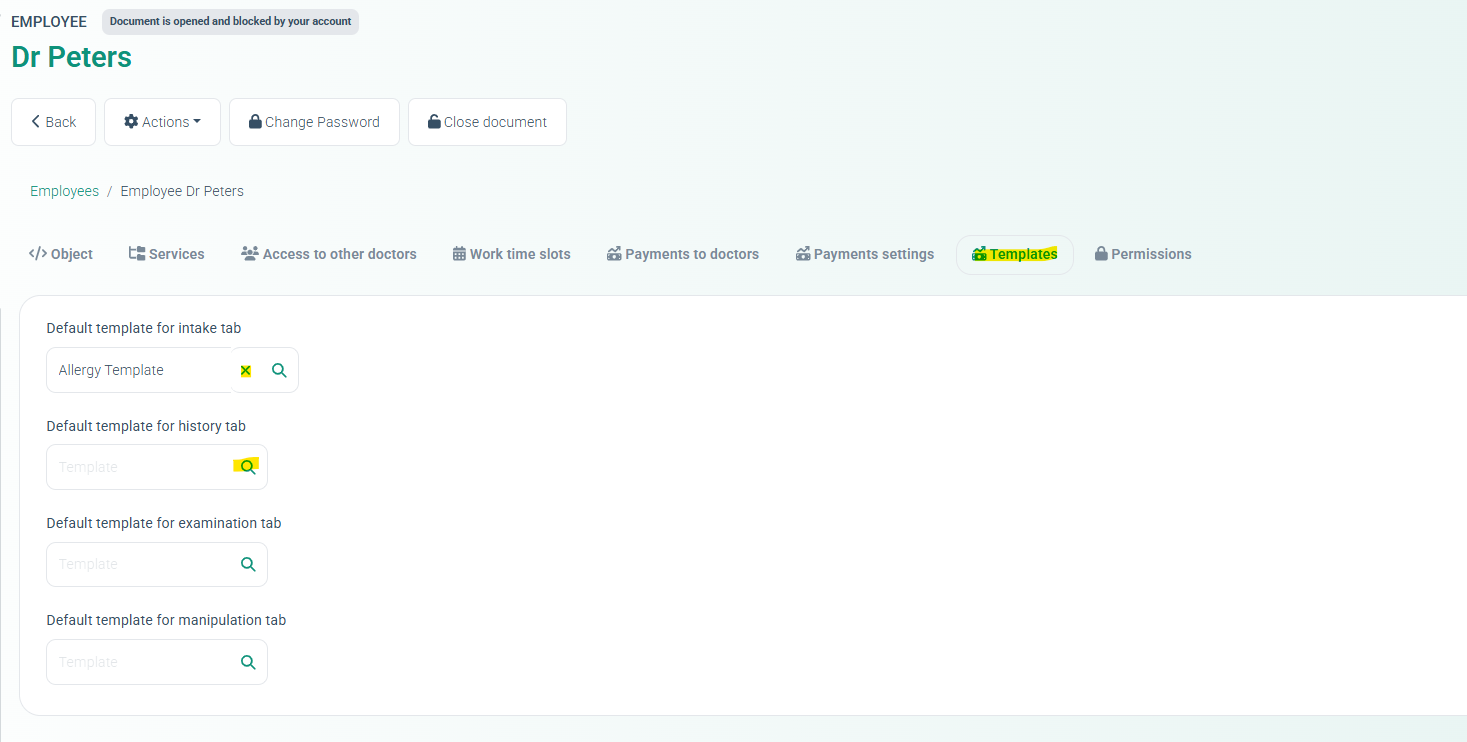Select the Templates tab
This screenshot has width=1467, height=742.
point(1014,254)
